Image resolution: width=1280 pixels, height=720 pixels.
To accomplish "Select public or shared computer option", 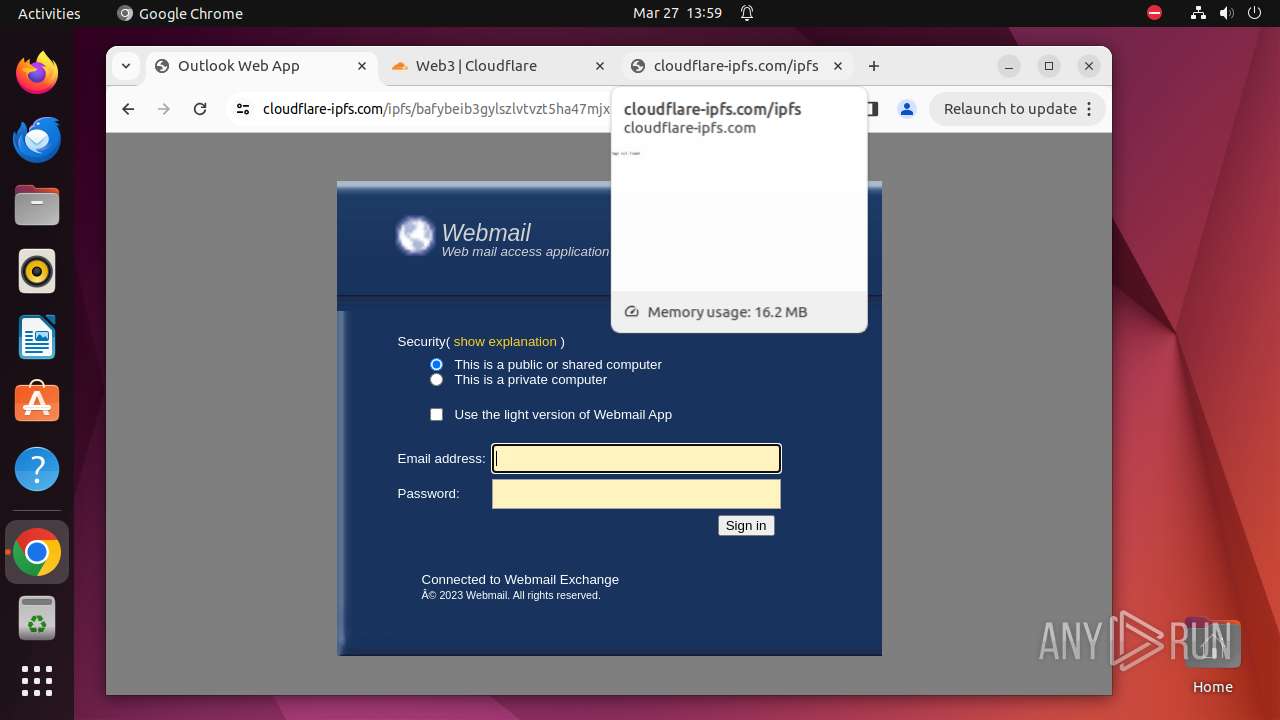I will [436, 365].
